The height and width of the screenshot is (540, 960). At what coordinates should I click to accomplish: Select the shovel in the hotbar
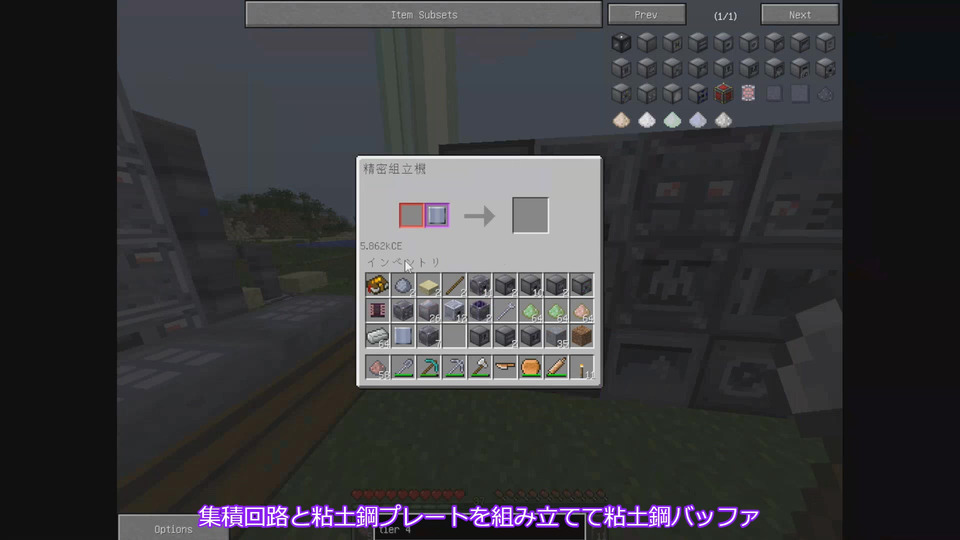[x=403, y=367]
